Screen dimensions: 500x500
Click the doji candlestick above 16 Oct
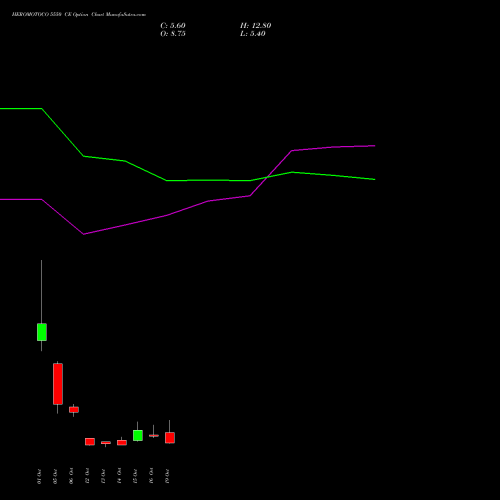[154, 435]
